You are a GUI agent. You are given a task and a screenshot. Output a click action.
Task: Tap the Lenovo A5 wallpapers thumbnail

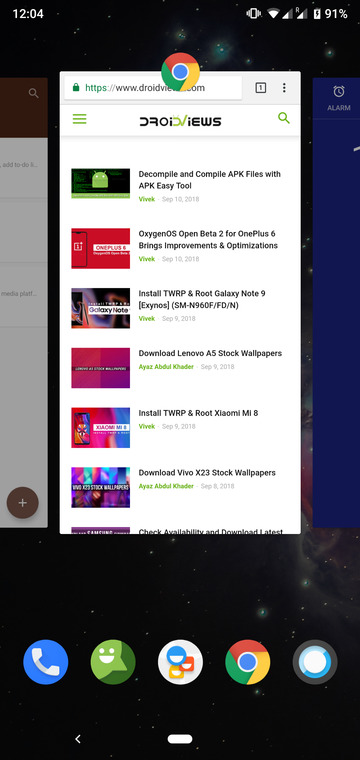(x=100, y=368)
